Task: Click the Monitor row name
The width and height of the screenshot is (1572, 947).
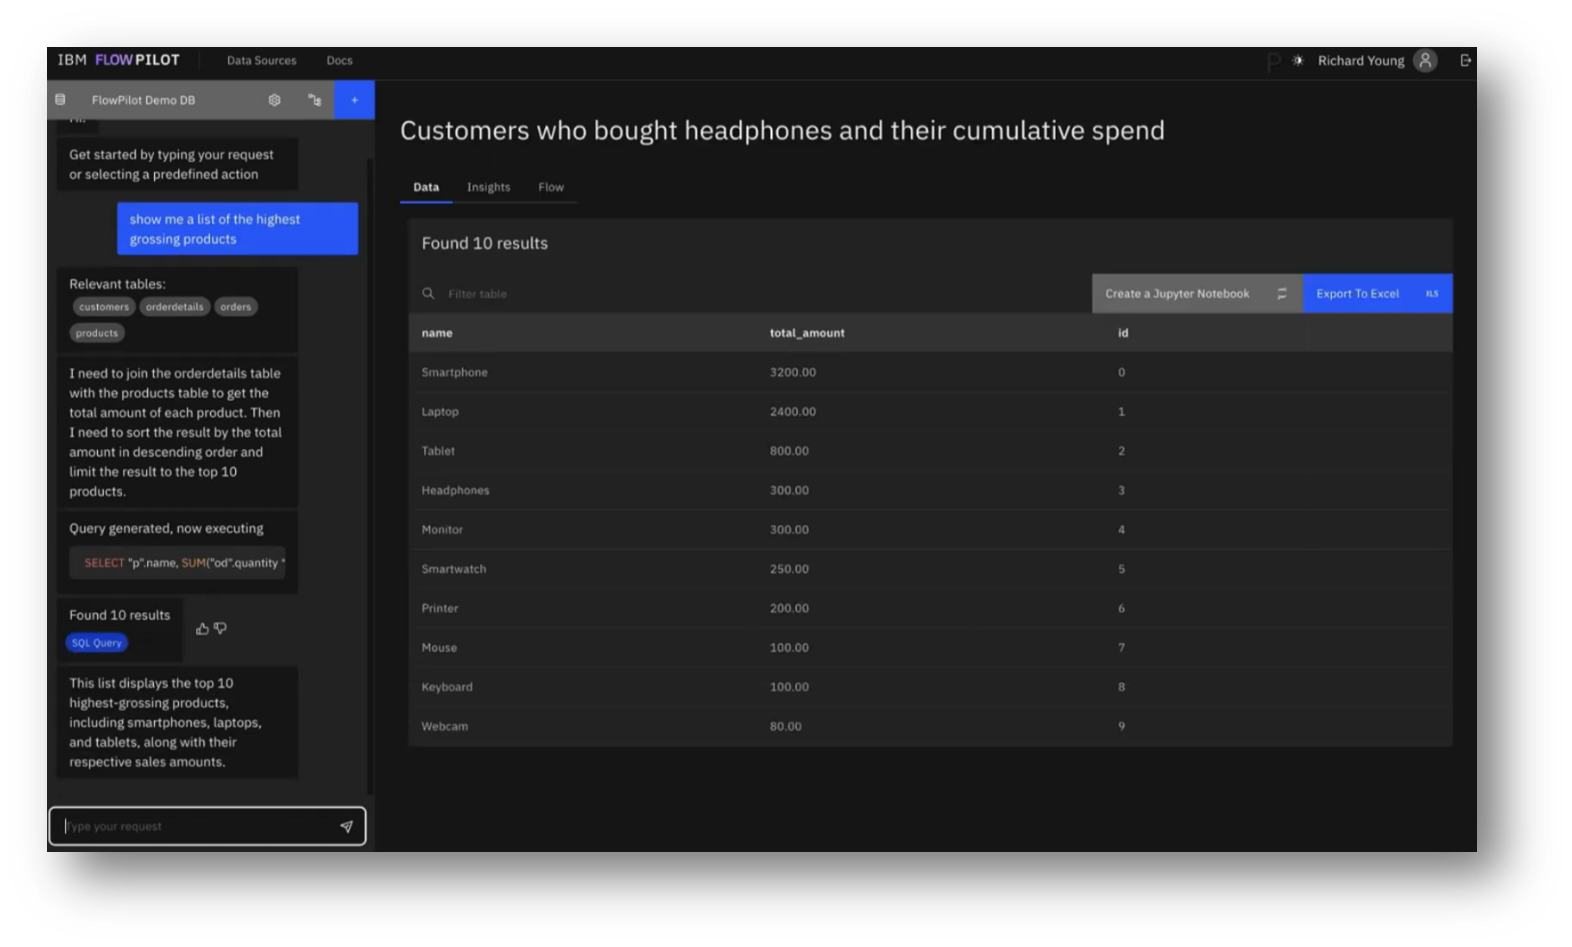Action: 442,530
